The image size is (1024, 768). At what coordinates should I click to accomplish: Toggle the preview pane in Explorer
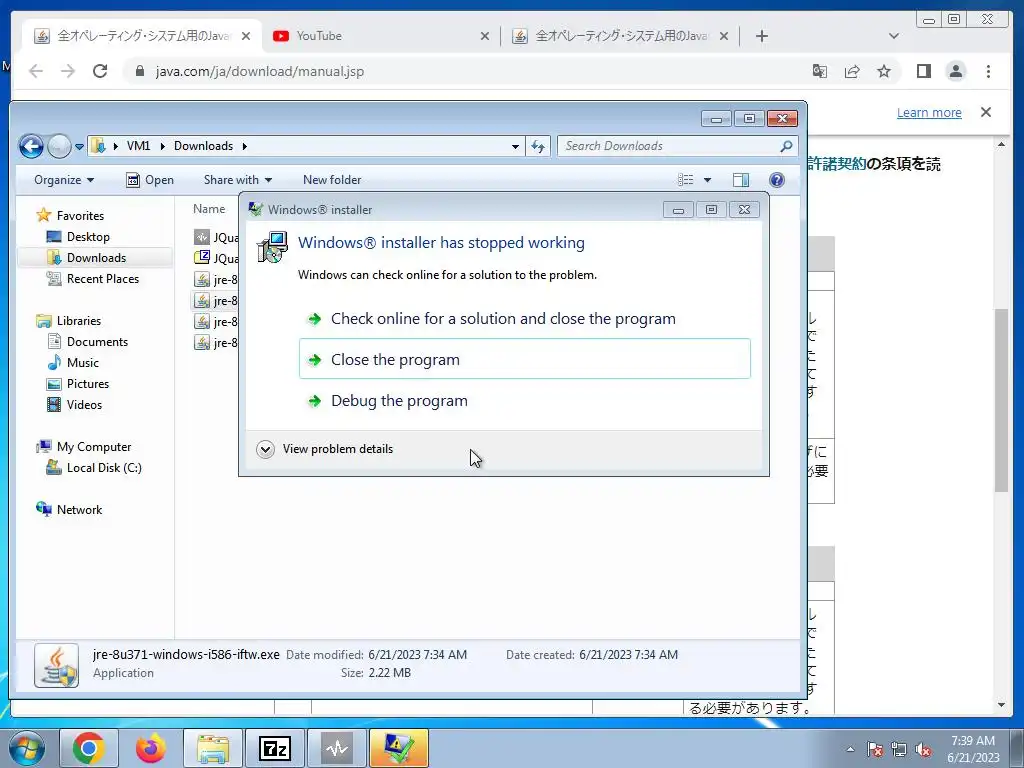coord(741,180)
